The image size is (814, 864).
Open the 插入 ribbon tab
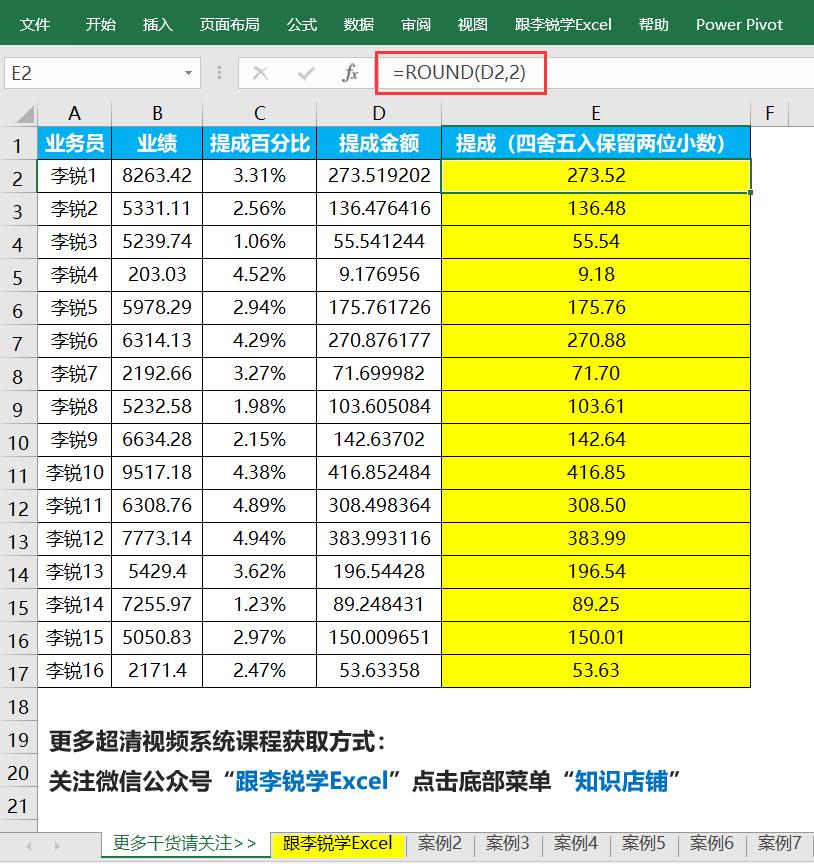pos(157,24)
